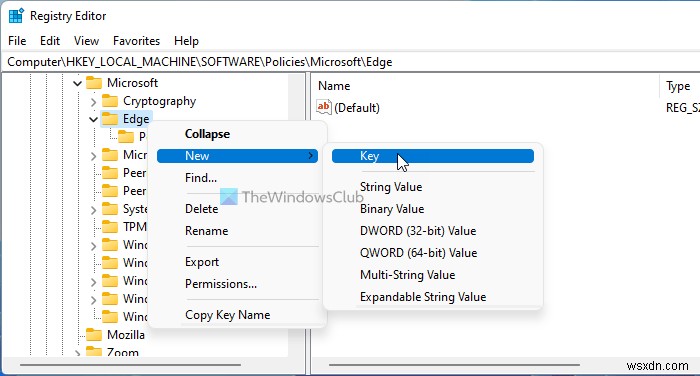
Task: Open the Edit menu
Action: [x=50, y=41]
